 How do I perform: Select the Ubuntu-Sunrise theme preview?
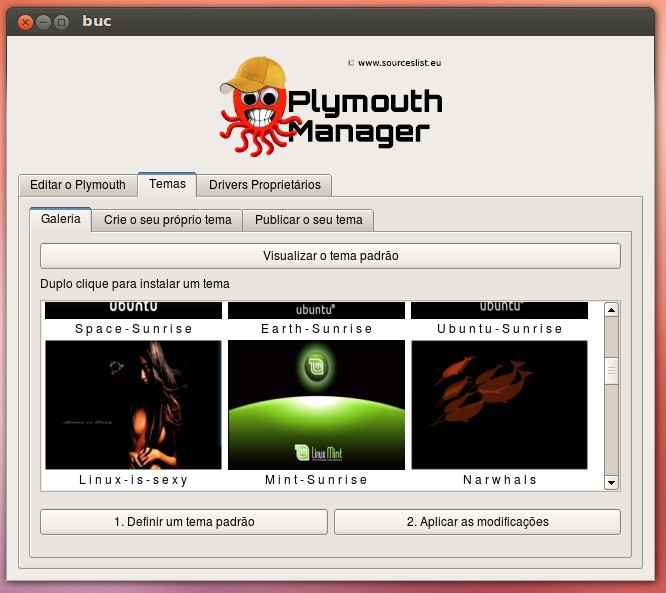click(x=500, y=310)
